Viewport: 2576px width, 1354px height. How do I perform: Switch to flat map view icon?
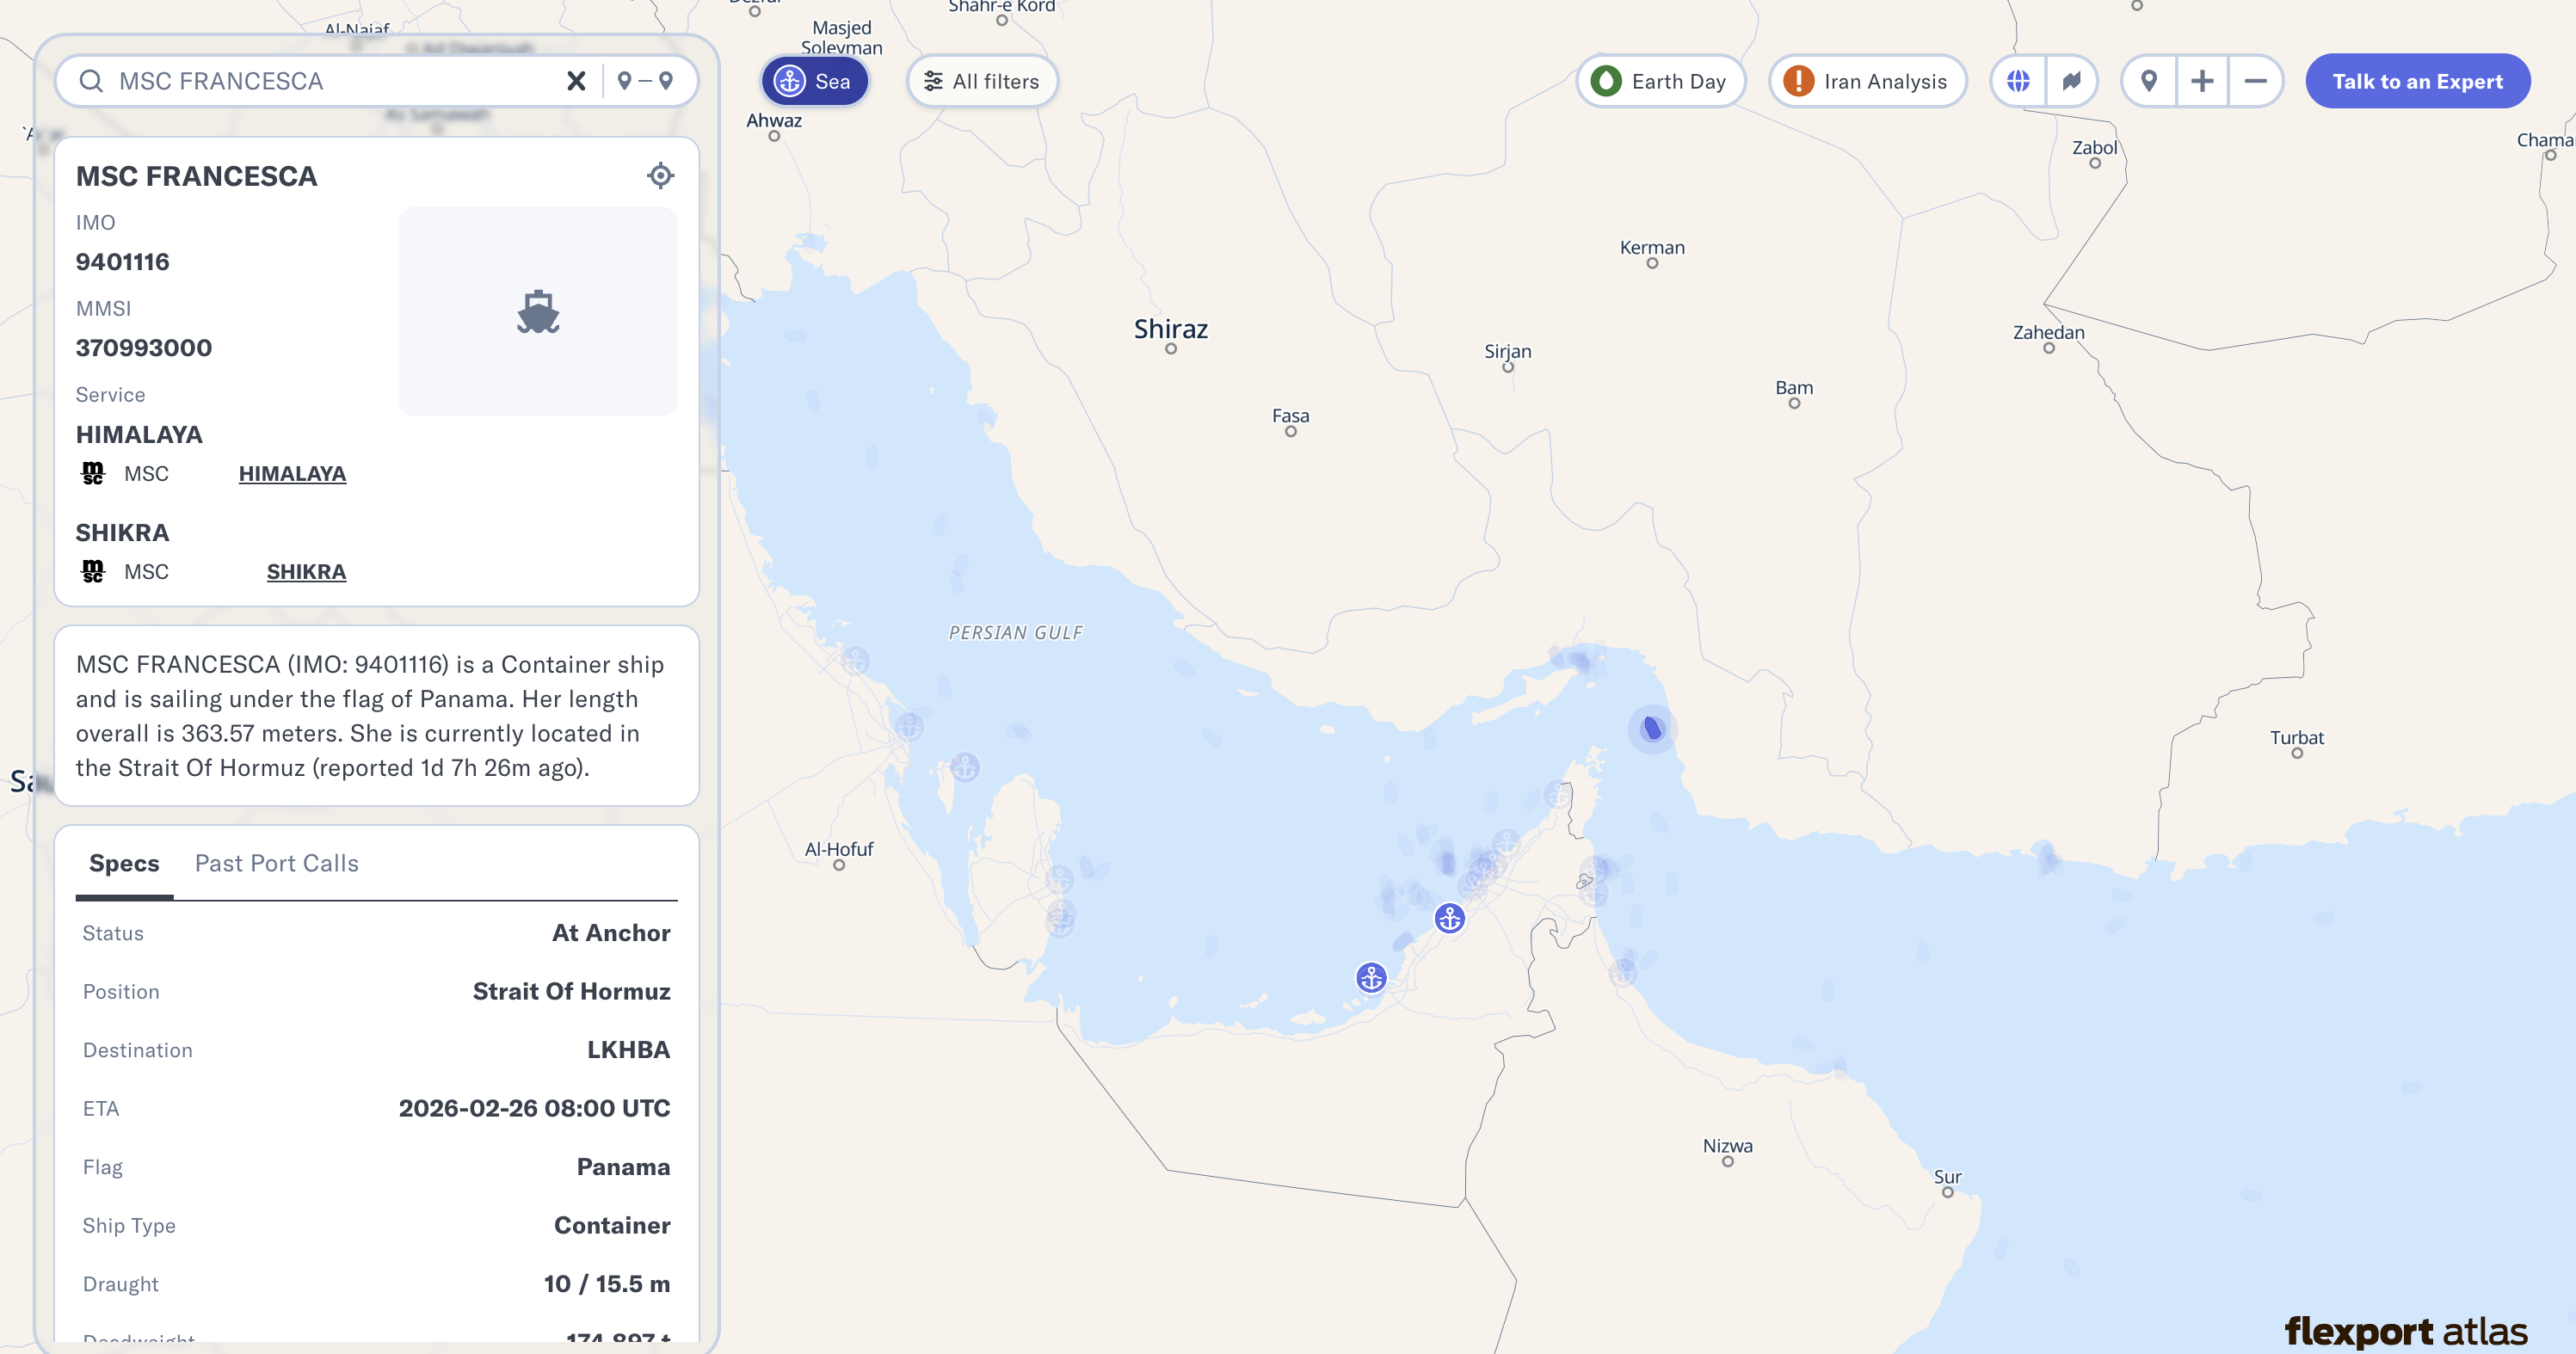(x=2071, y=81)
